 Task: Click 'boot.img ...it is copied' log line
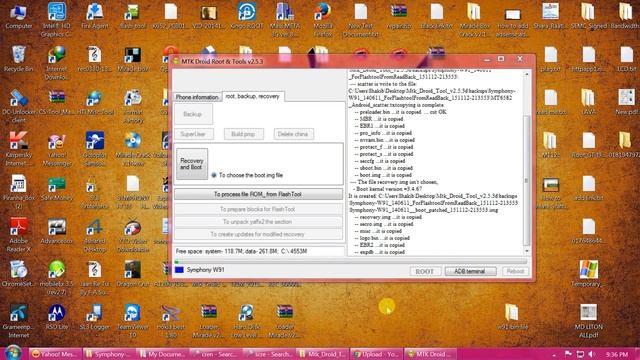point(385,175)
